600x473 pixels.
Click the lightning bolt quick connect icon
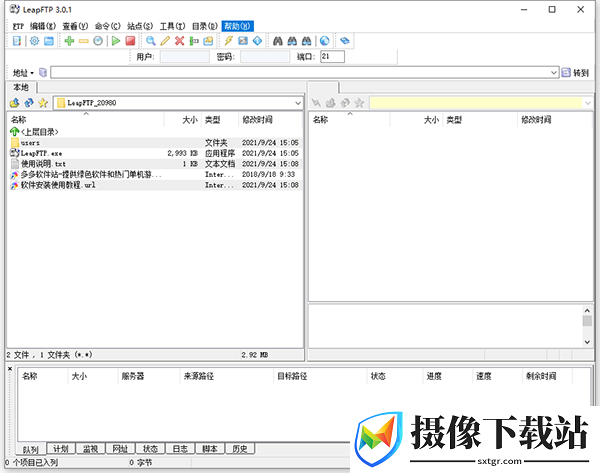tap(228, 41)
